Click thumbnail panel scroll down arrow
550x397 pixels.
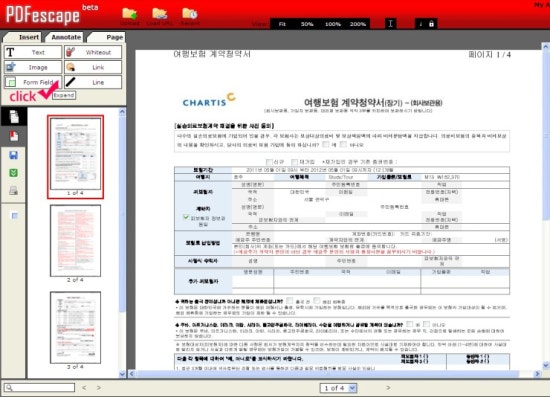tap(122, 374)
